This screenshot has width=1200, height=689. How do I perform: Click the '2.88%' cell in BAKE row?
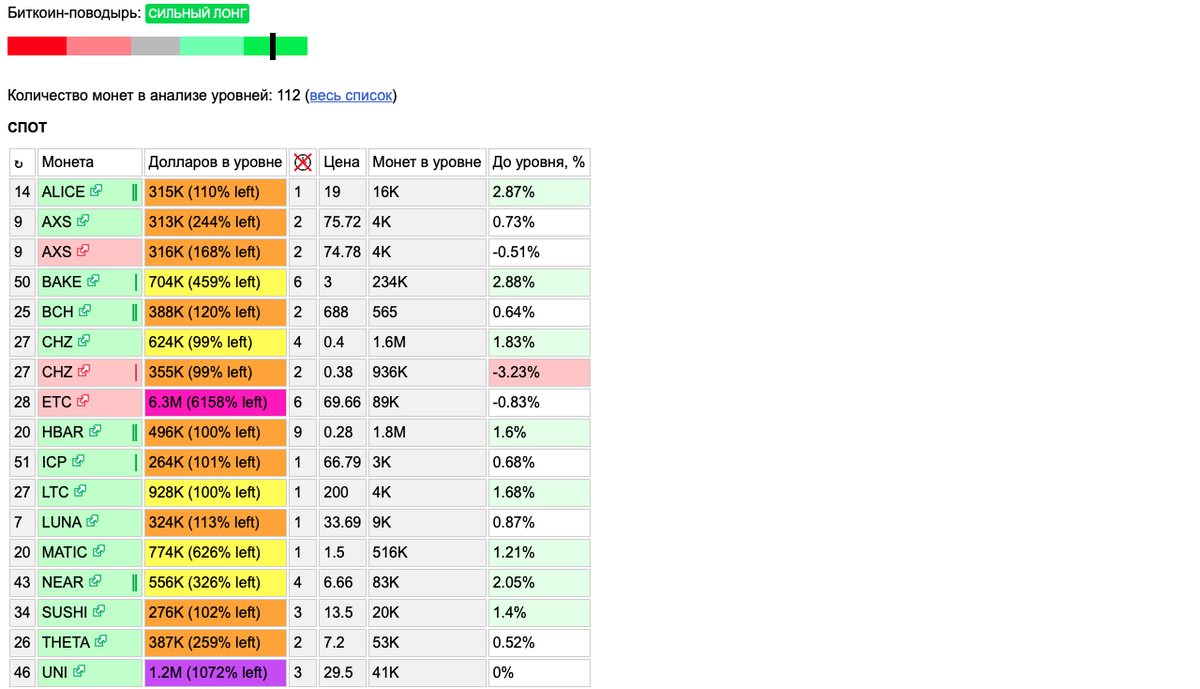coord(539,282)
